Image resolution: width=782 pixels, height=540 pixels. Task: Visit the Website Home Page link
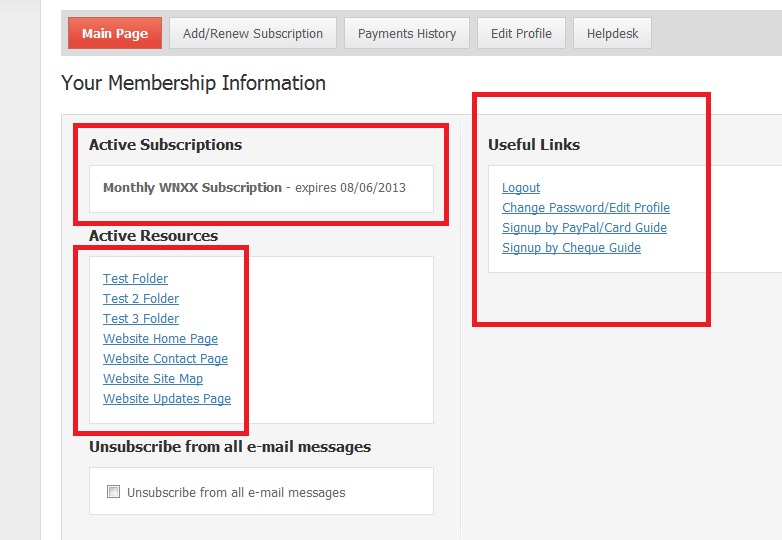click(160, 339)
